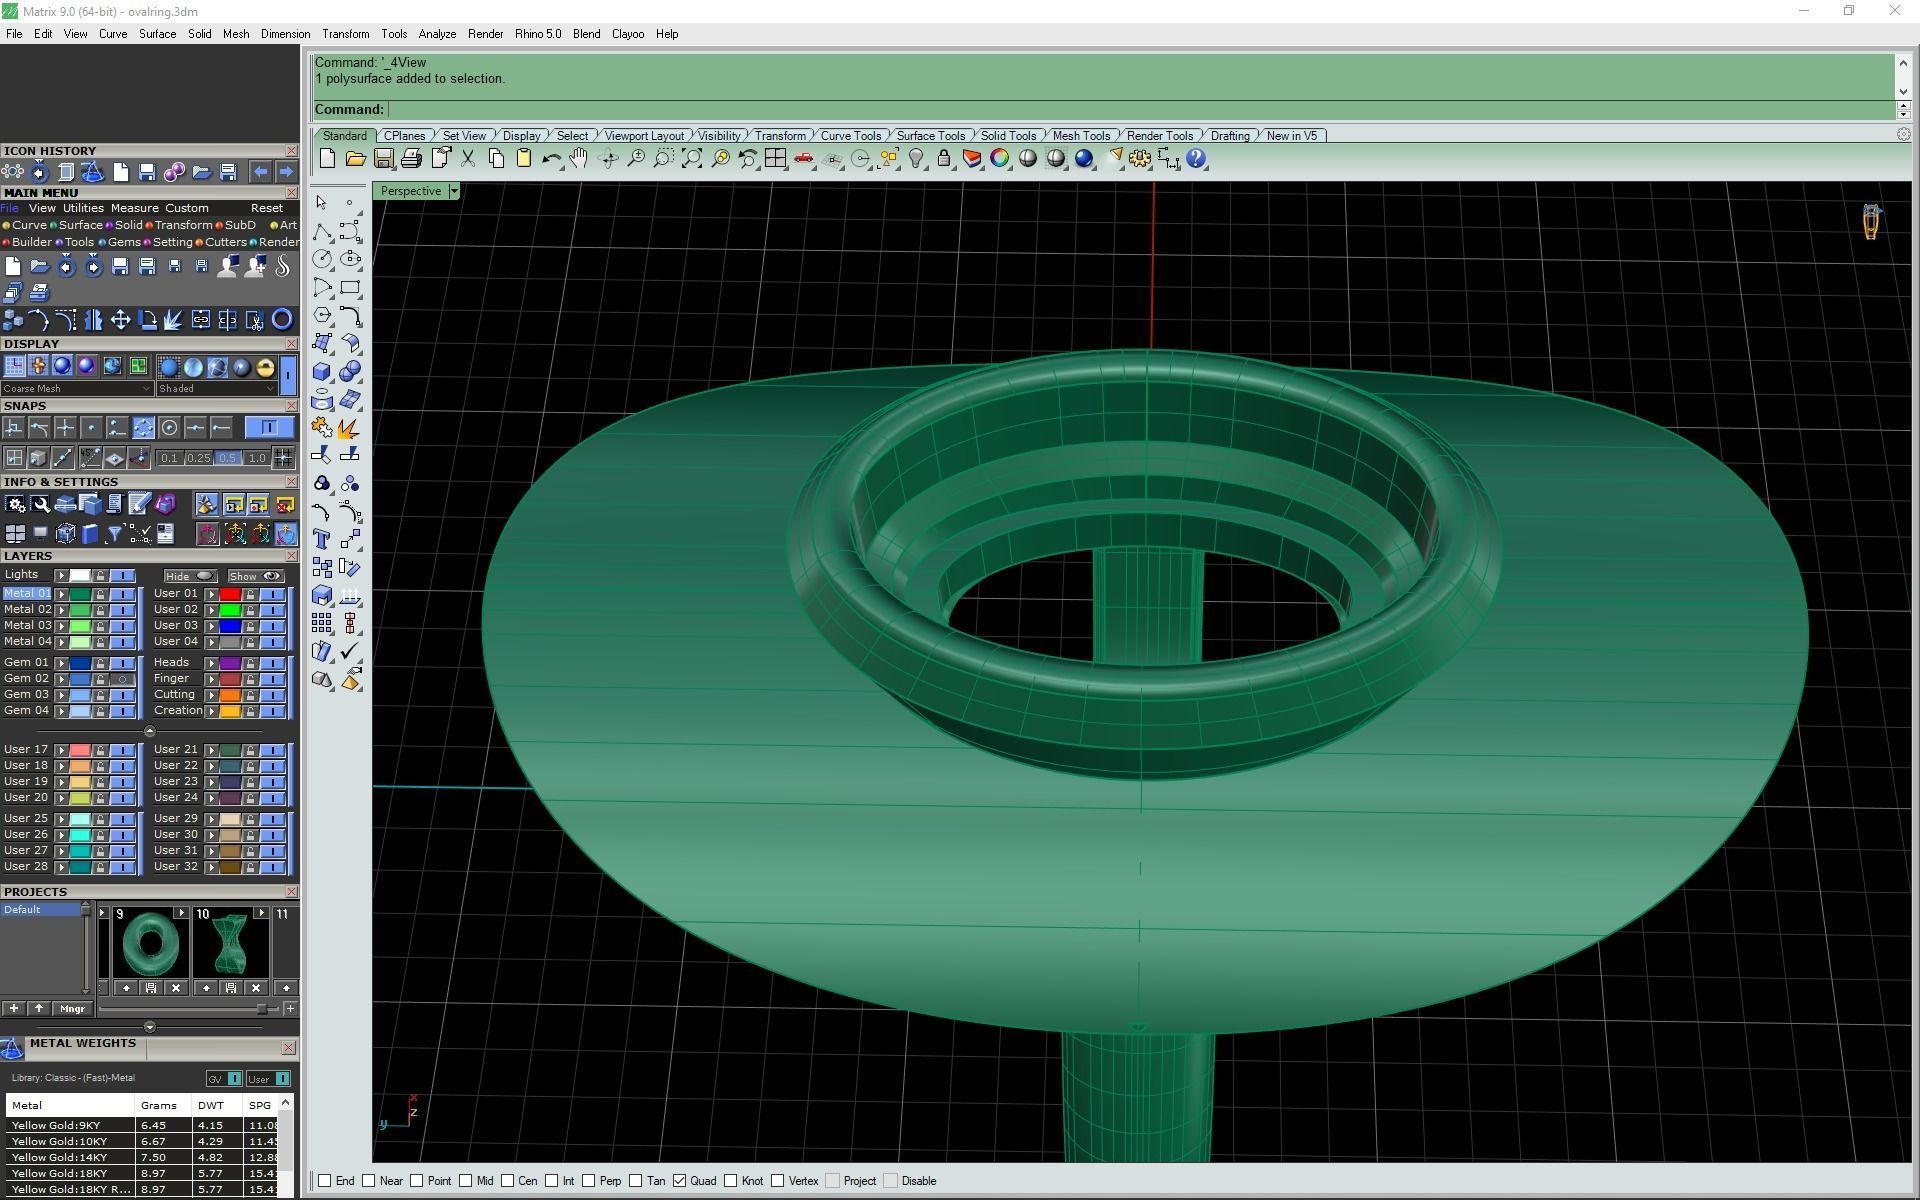Expand the User 01 layer arrow
This screenshot has height=1200, width=1920.
pyautogui.click(x=211, y=594)
